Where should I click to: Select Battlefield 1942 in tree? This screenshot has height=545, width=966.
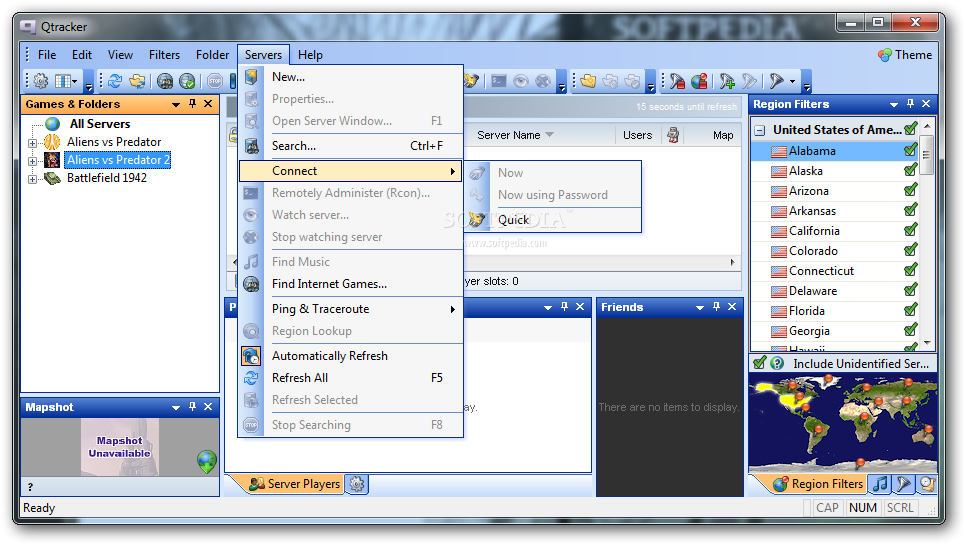tap(107, 178)
